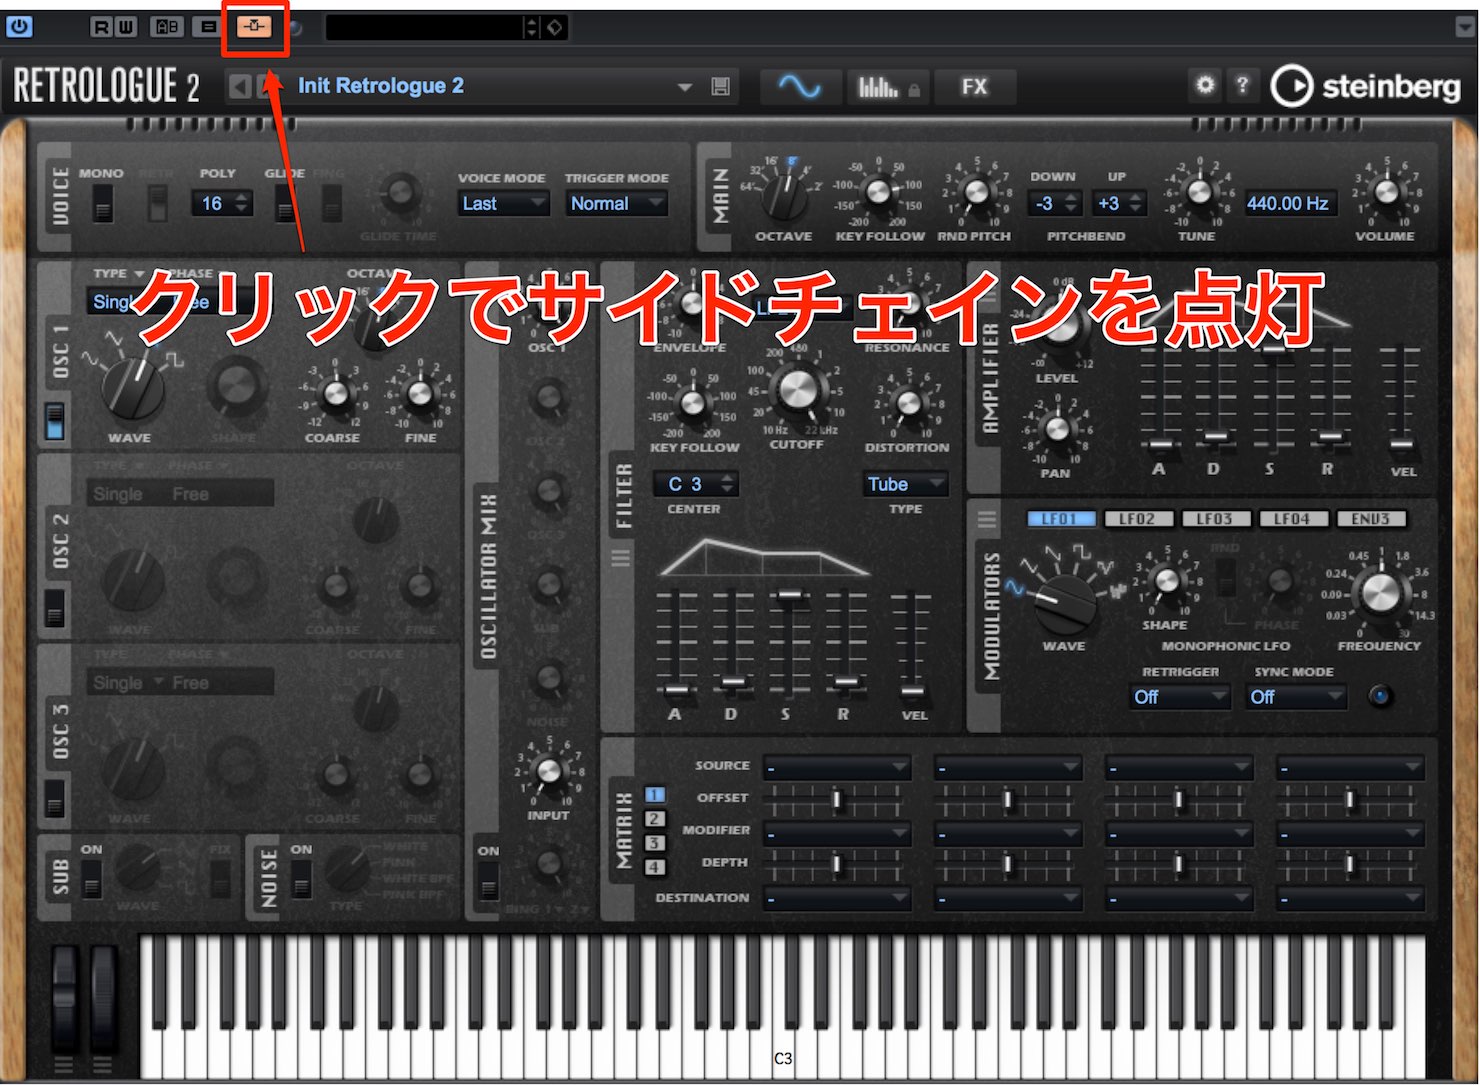
Task: Switch the A/B comparison setting
Action: [166, 27]
